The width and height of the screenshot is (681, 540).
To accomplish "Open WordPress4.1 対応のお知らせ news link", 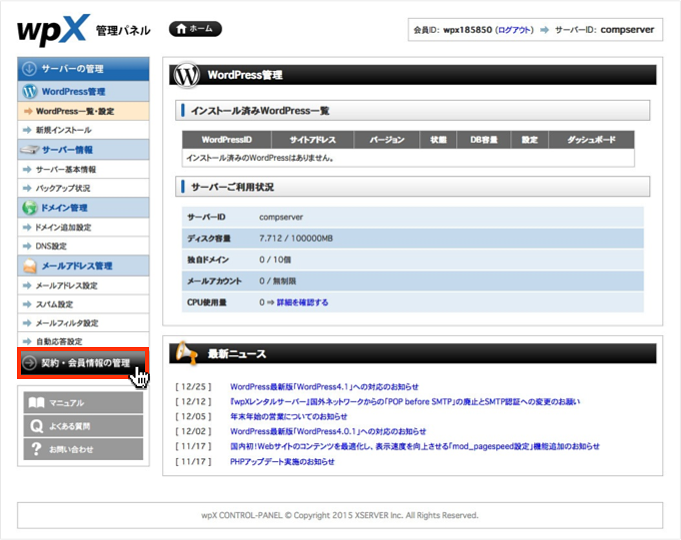I will 324,387.
